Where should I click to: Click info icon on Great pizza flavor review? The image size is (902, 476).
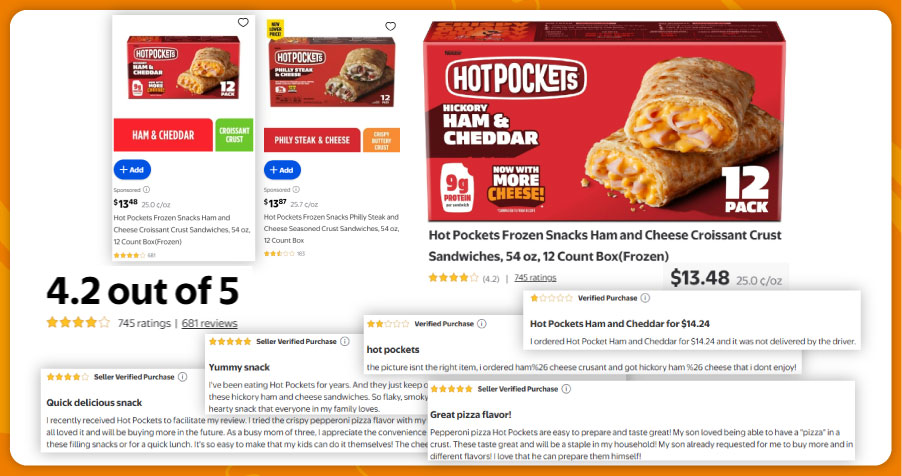coord(566,389)
